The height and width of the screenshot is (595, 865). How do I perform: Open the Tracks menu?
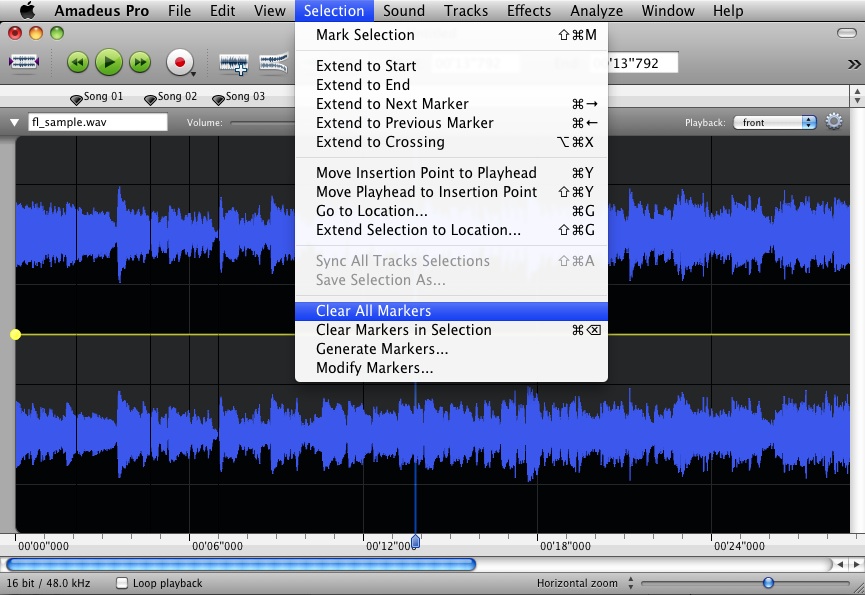click(x=466, y=10)
